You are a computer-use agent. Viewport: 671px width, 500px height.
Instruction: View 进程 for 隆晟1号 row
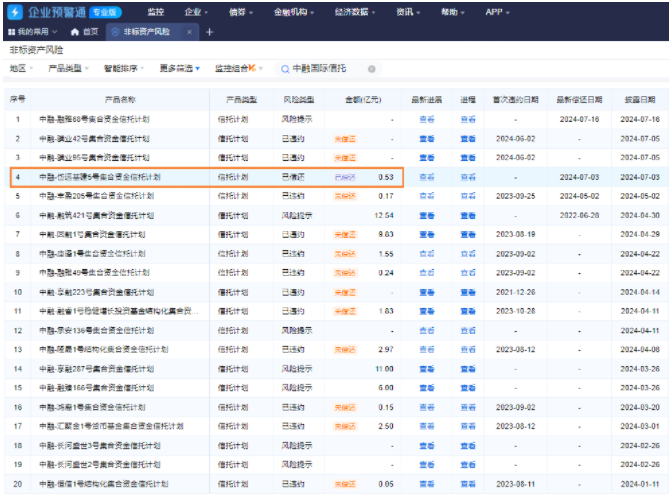point(468,349)
